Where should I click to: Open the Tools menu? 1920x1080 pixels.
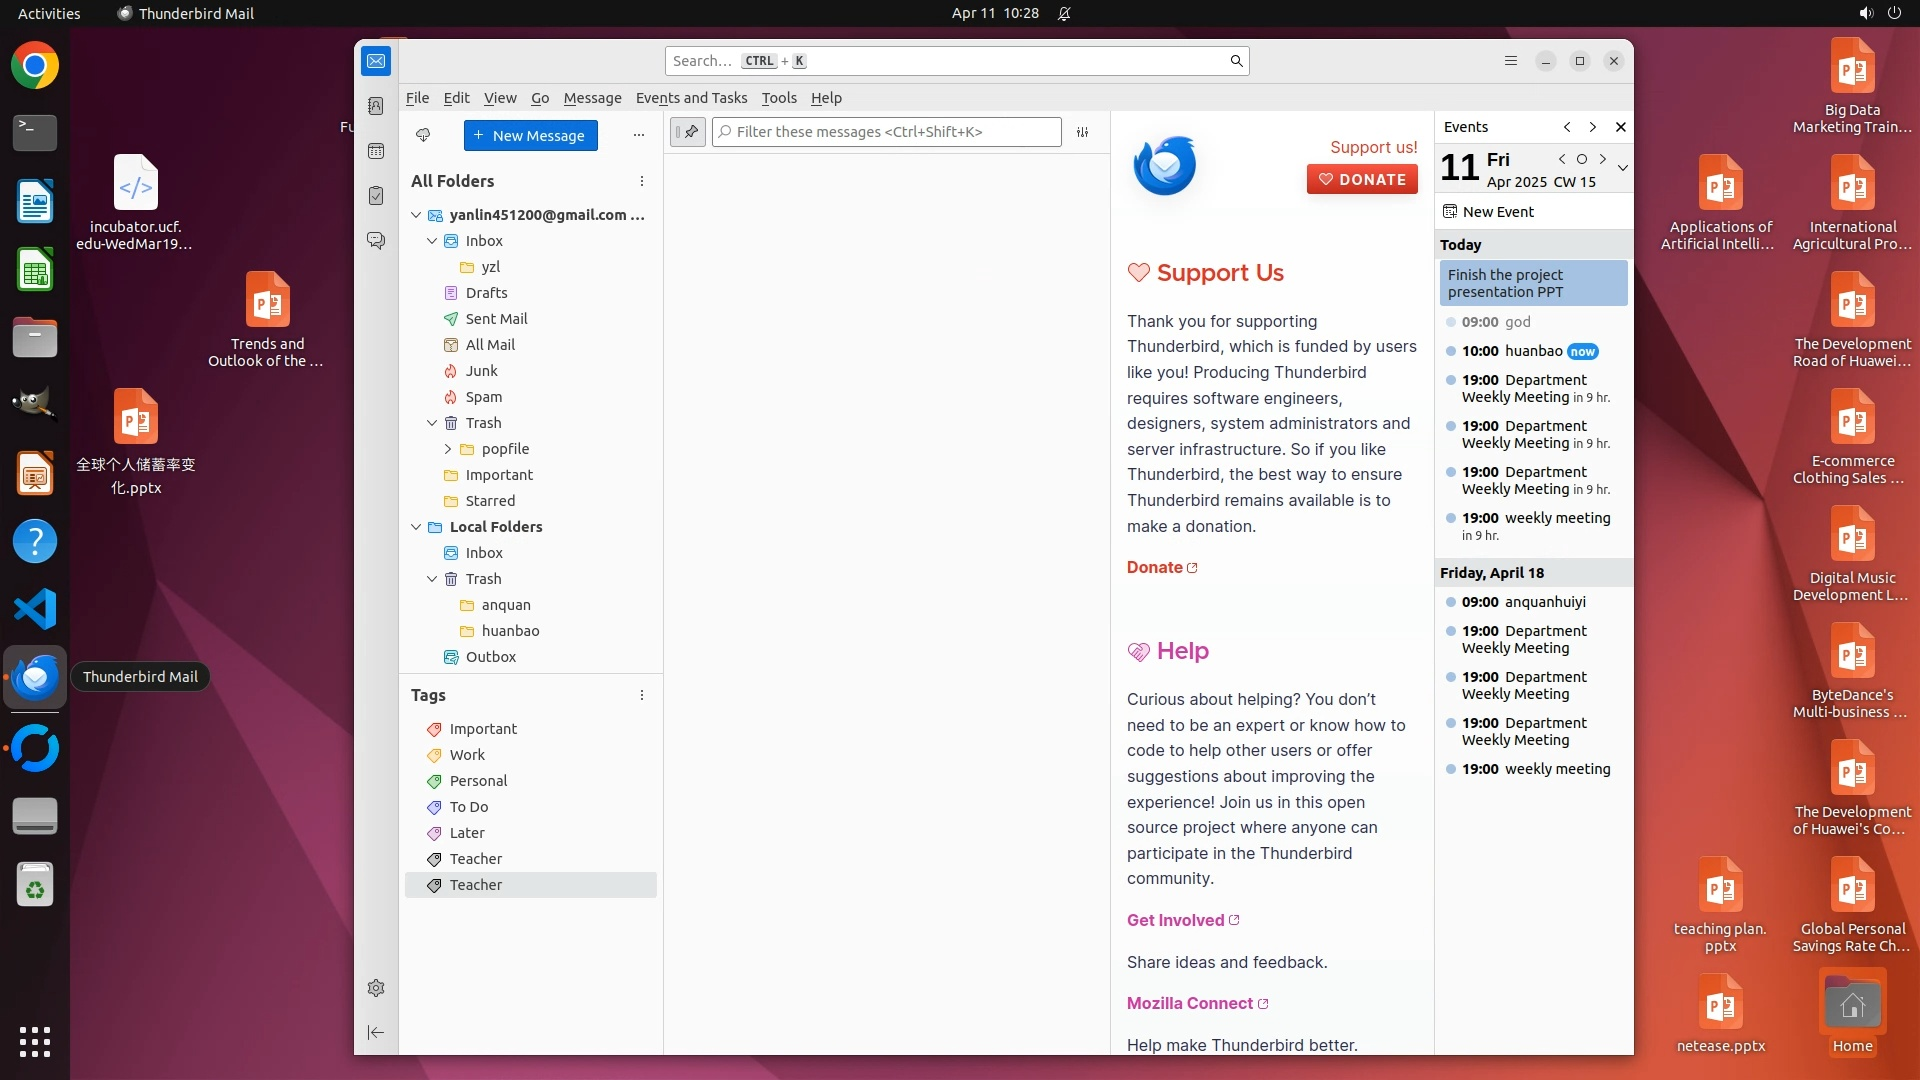click(778, 98)
